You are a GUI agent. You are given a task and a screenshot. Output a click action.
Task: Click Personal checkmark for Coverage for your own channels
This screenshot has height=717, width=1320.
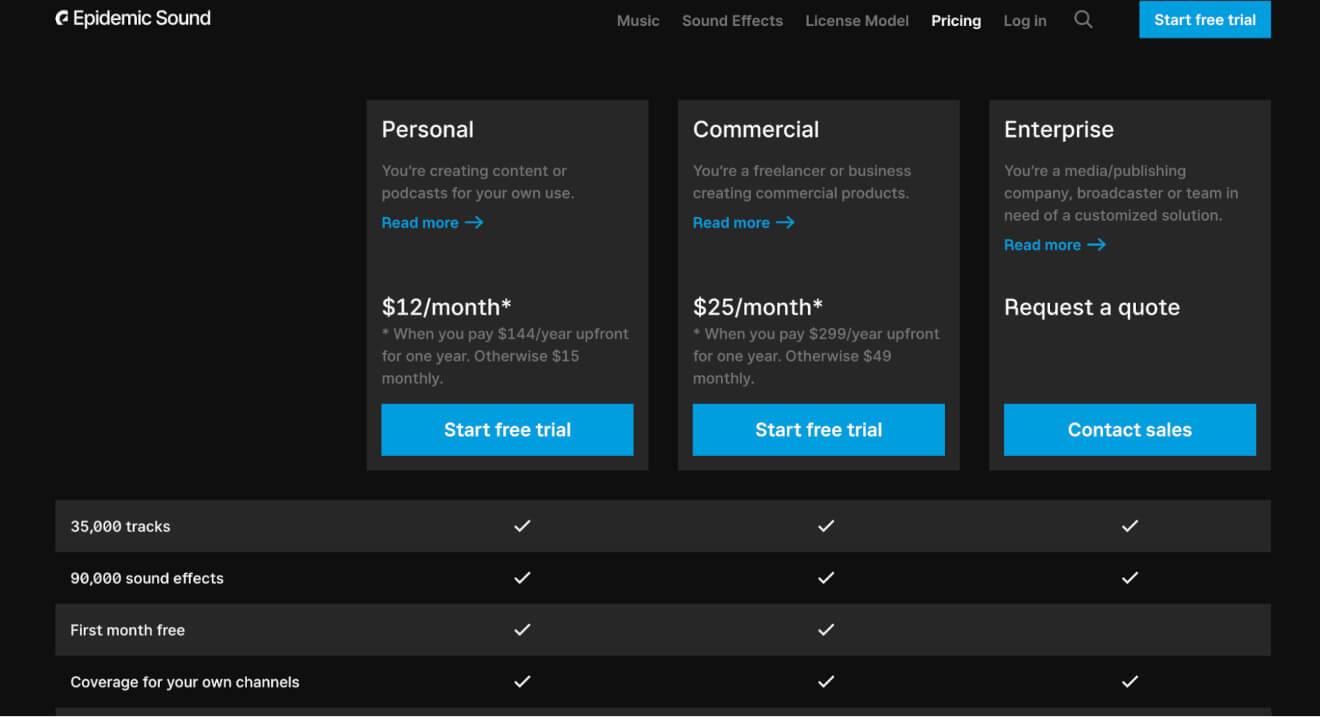[x=522, y=682]
